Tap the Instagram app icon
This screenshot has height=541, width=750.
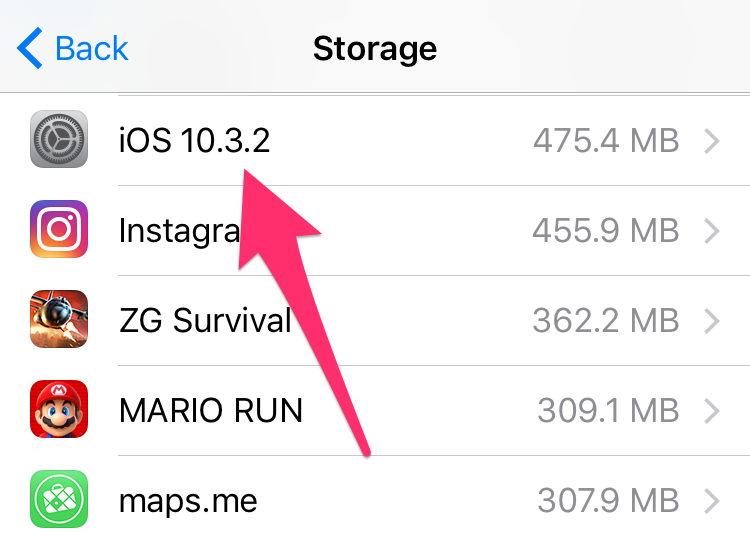59,230
